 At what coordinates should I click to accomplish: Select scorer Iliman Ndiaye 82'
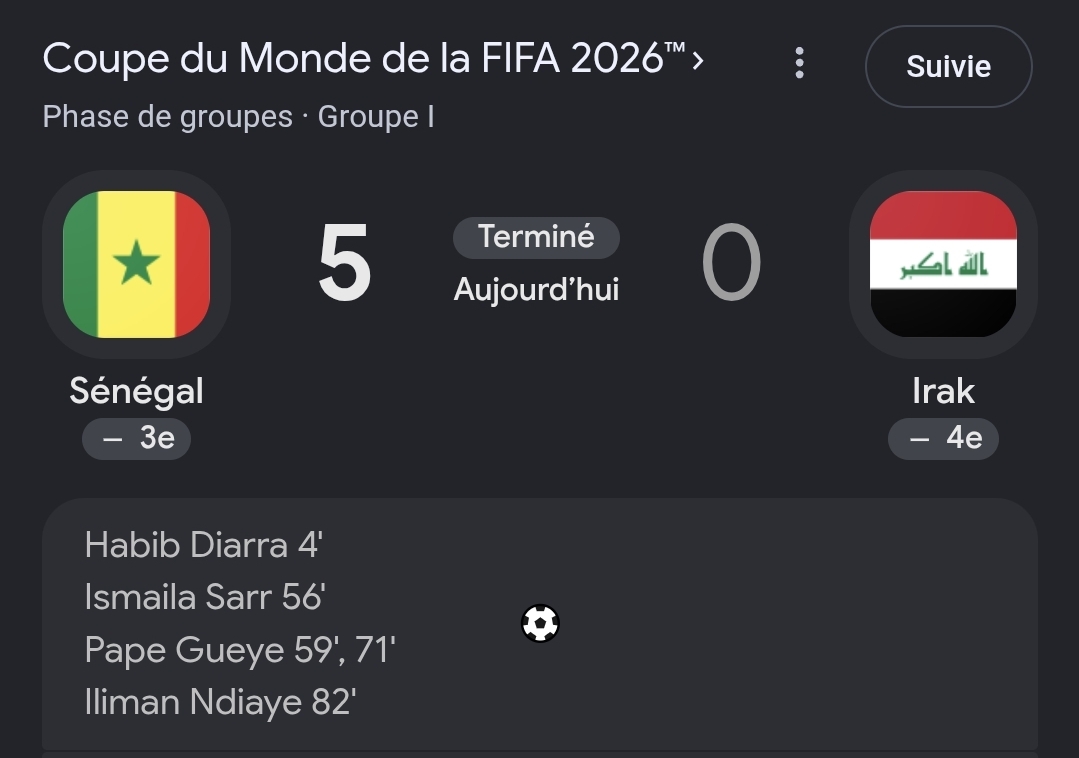coord(220,702)
